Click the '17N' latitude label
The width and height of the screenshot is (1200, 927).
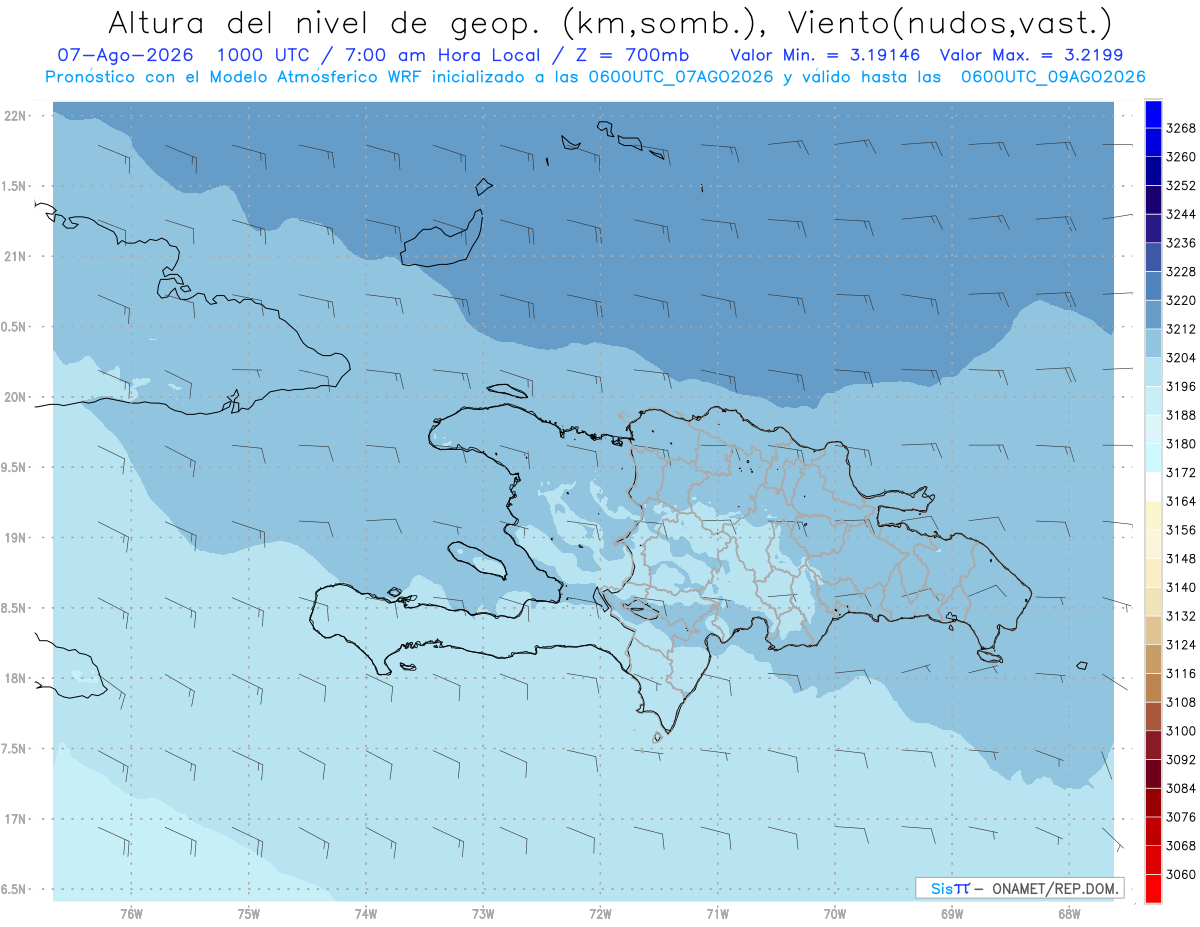(17, 820)
